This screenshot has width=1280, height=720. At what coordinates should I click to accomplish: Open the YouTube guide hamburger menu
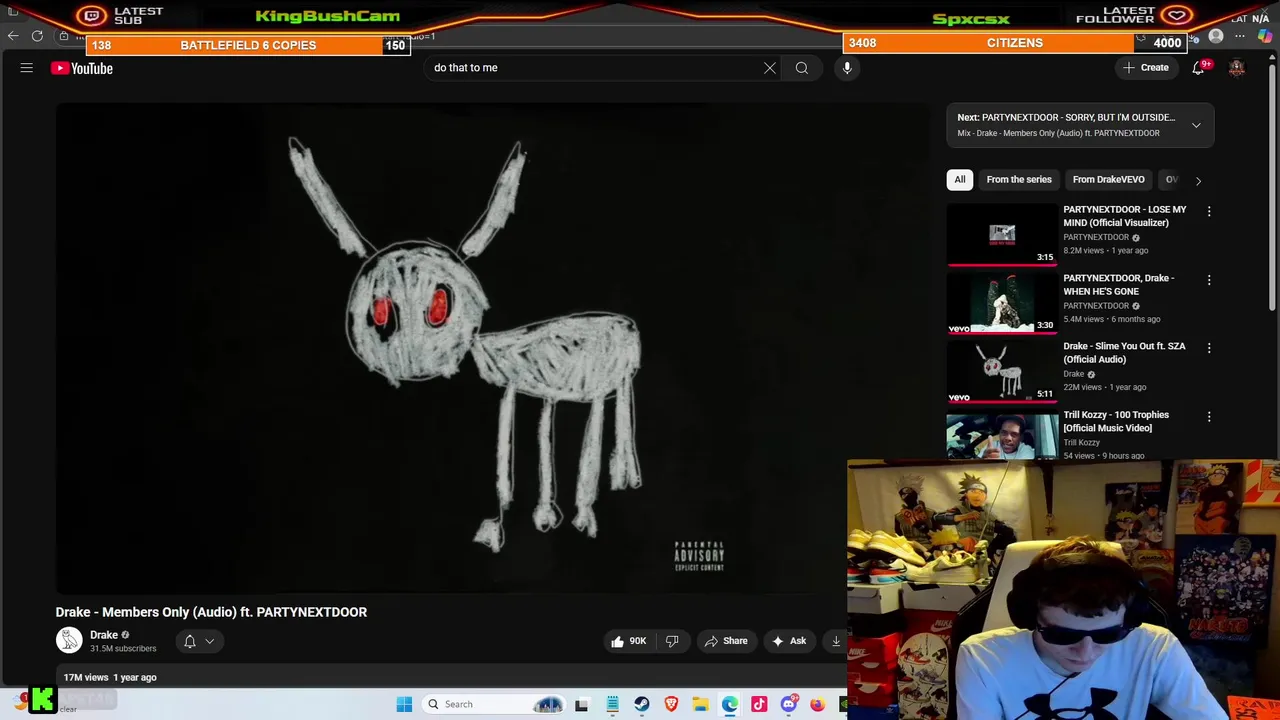[x=27, y=68]
